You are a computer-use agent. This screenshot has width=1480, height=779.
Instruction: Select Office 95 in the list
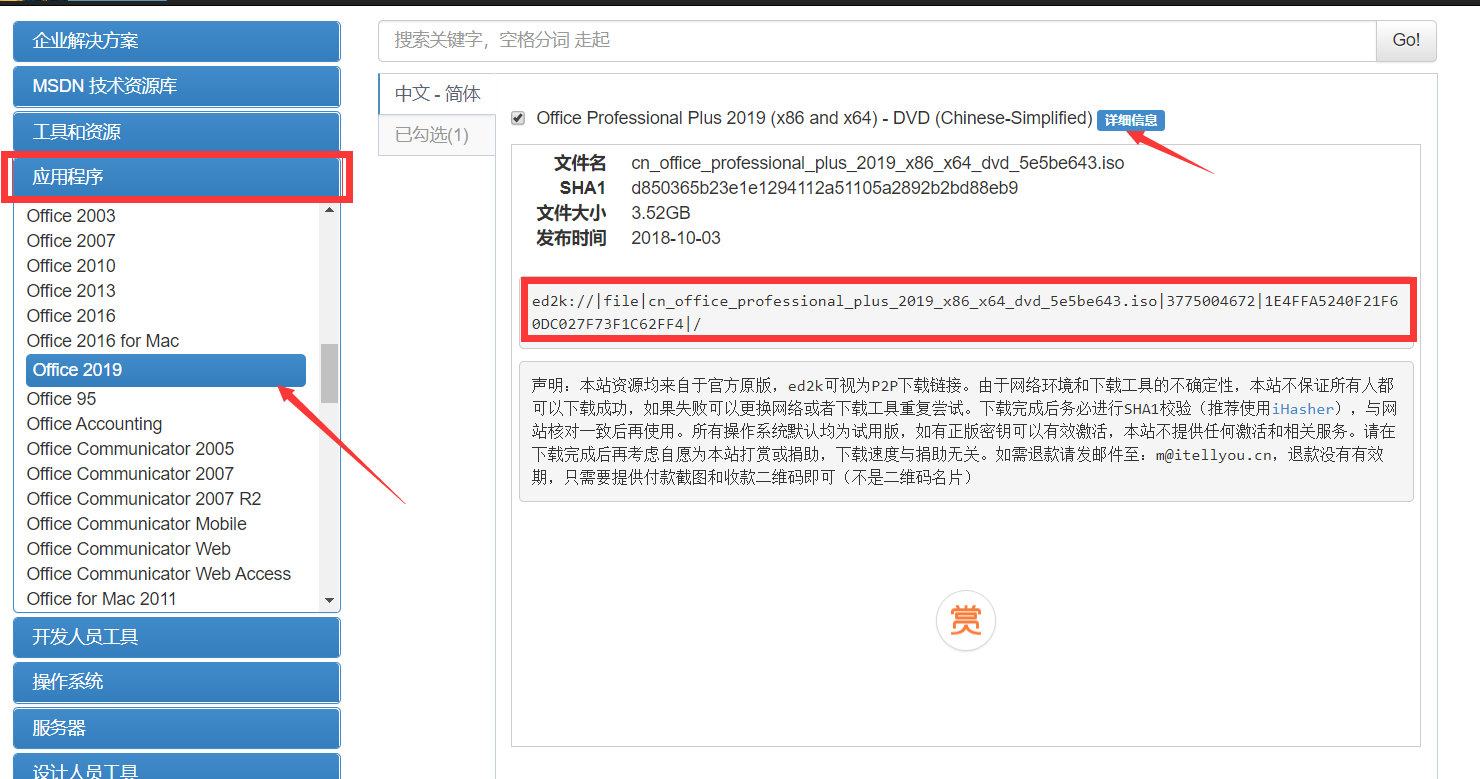coord(62,399)
